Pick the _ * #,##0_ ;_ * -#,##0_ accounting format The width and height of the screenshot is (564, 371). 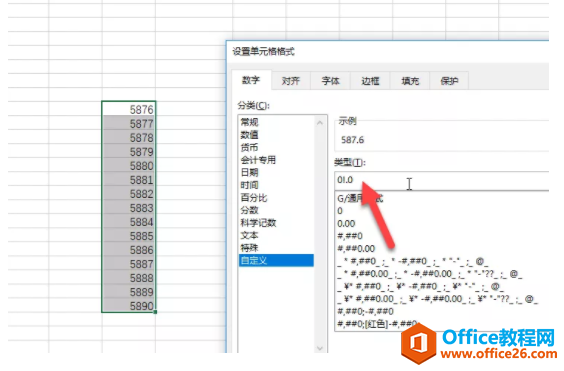[x=413, y=262]
